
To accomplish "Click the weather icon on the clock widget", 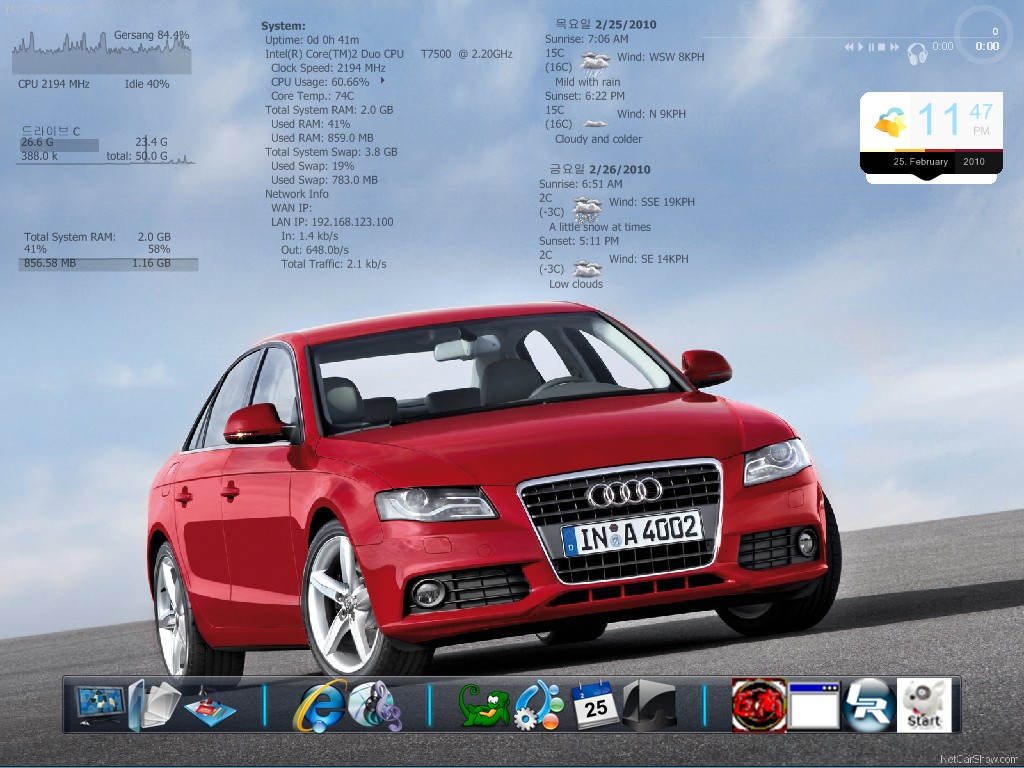I will pyautogui.click(x=891, y=122).
